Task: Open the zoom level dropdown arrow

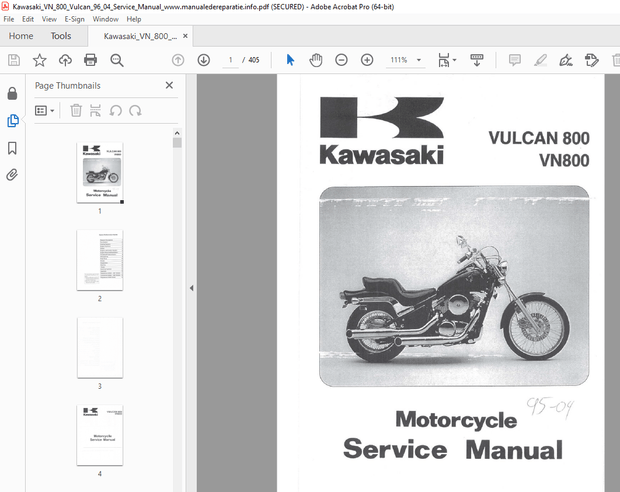Action: click(419, 60)
